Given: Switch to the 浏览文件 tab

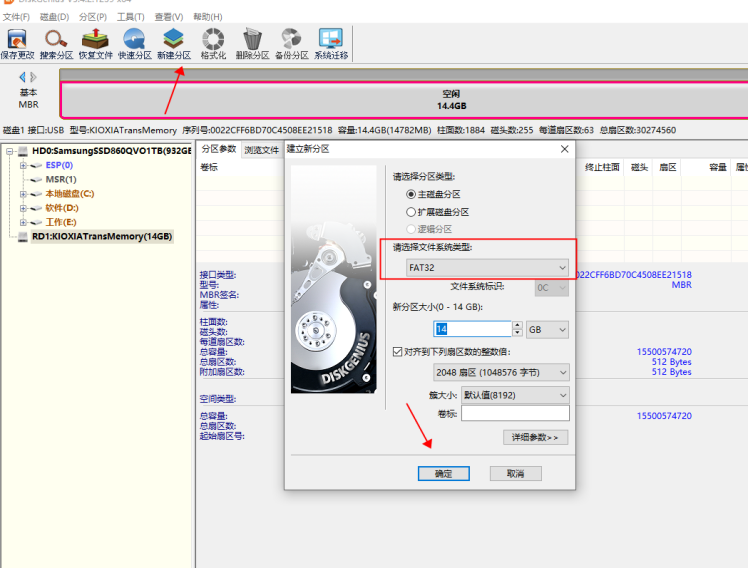Looking at the screenshot, I should 261,150.
